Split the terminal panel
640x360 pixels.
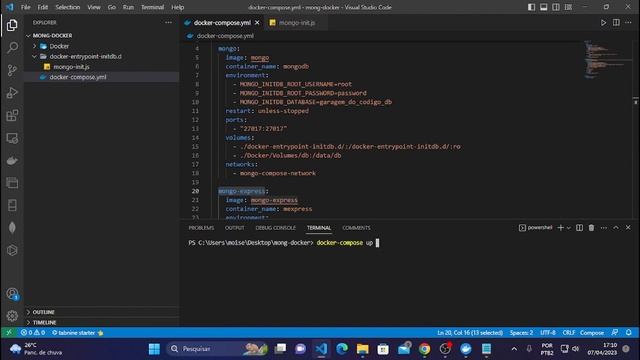click(x=579, y=228)
